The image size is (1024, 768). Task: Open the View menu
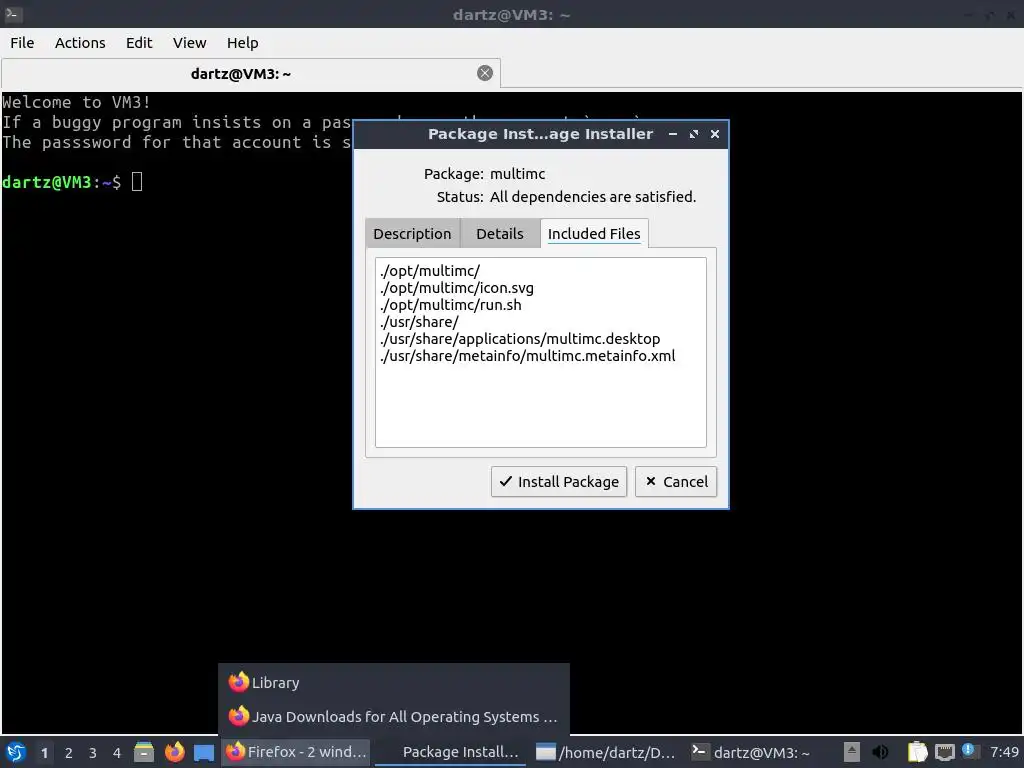tap(189, 43)
